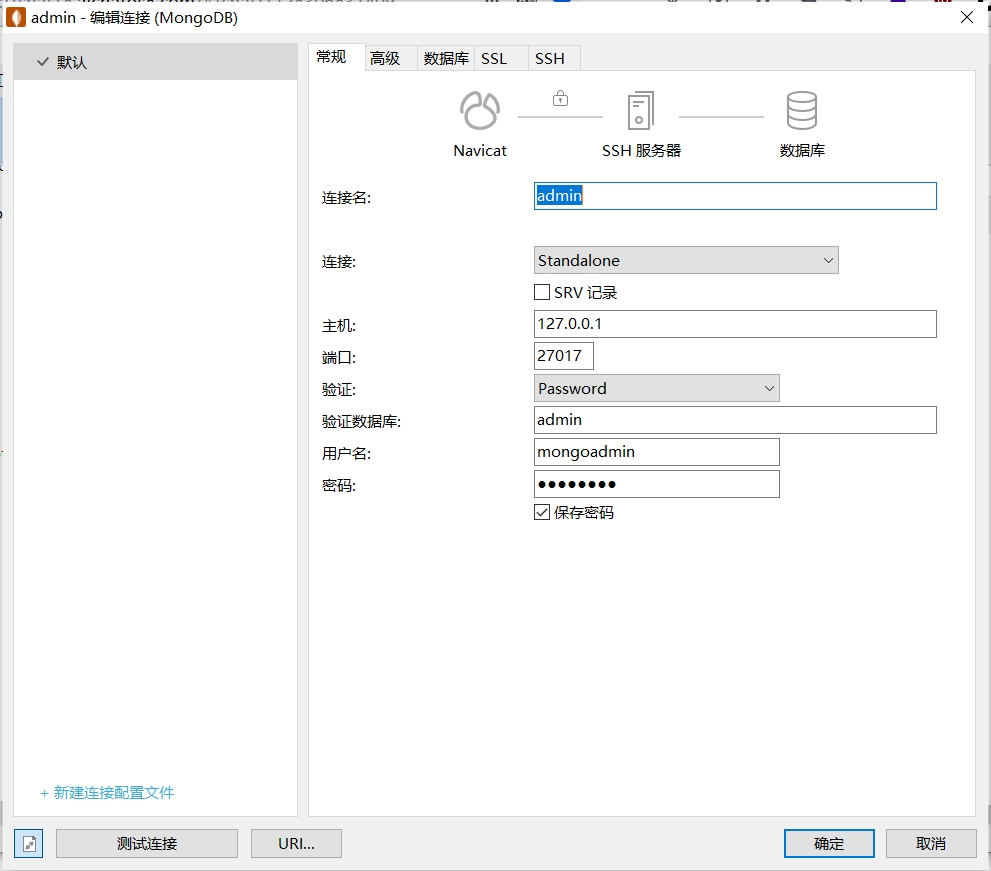Cancel with the 取消 button
Image resolution: width=991 pixels, height=871 pixels.
click(x=931, y=843)
